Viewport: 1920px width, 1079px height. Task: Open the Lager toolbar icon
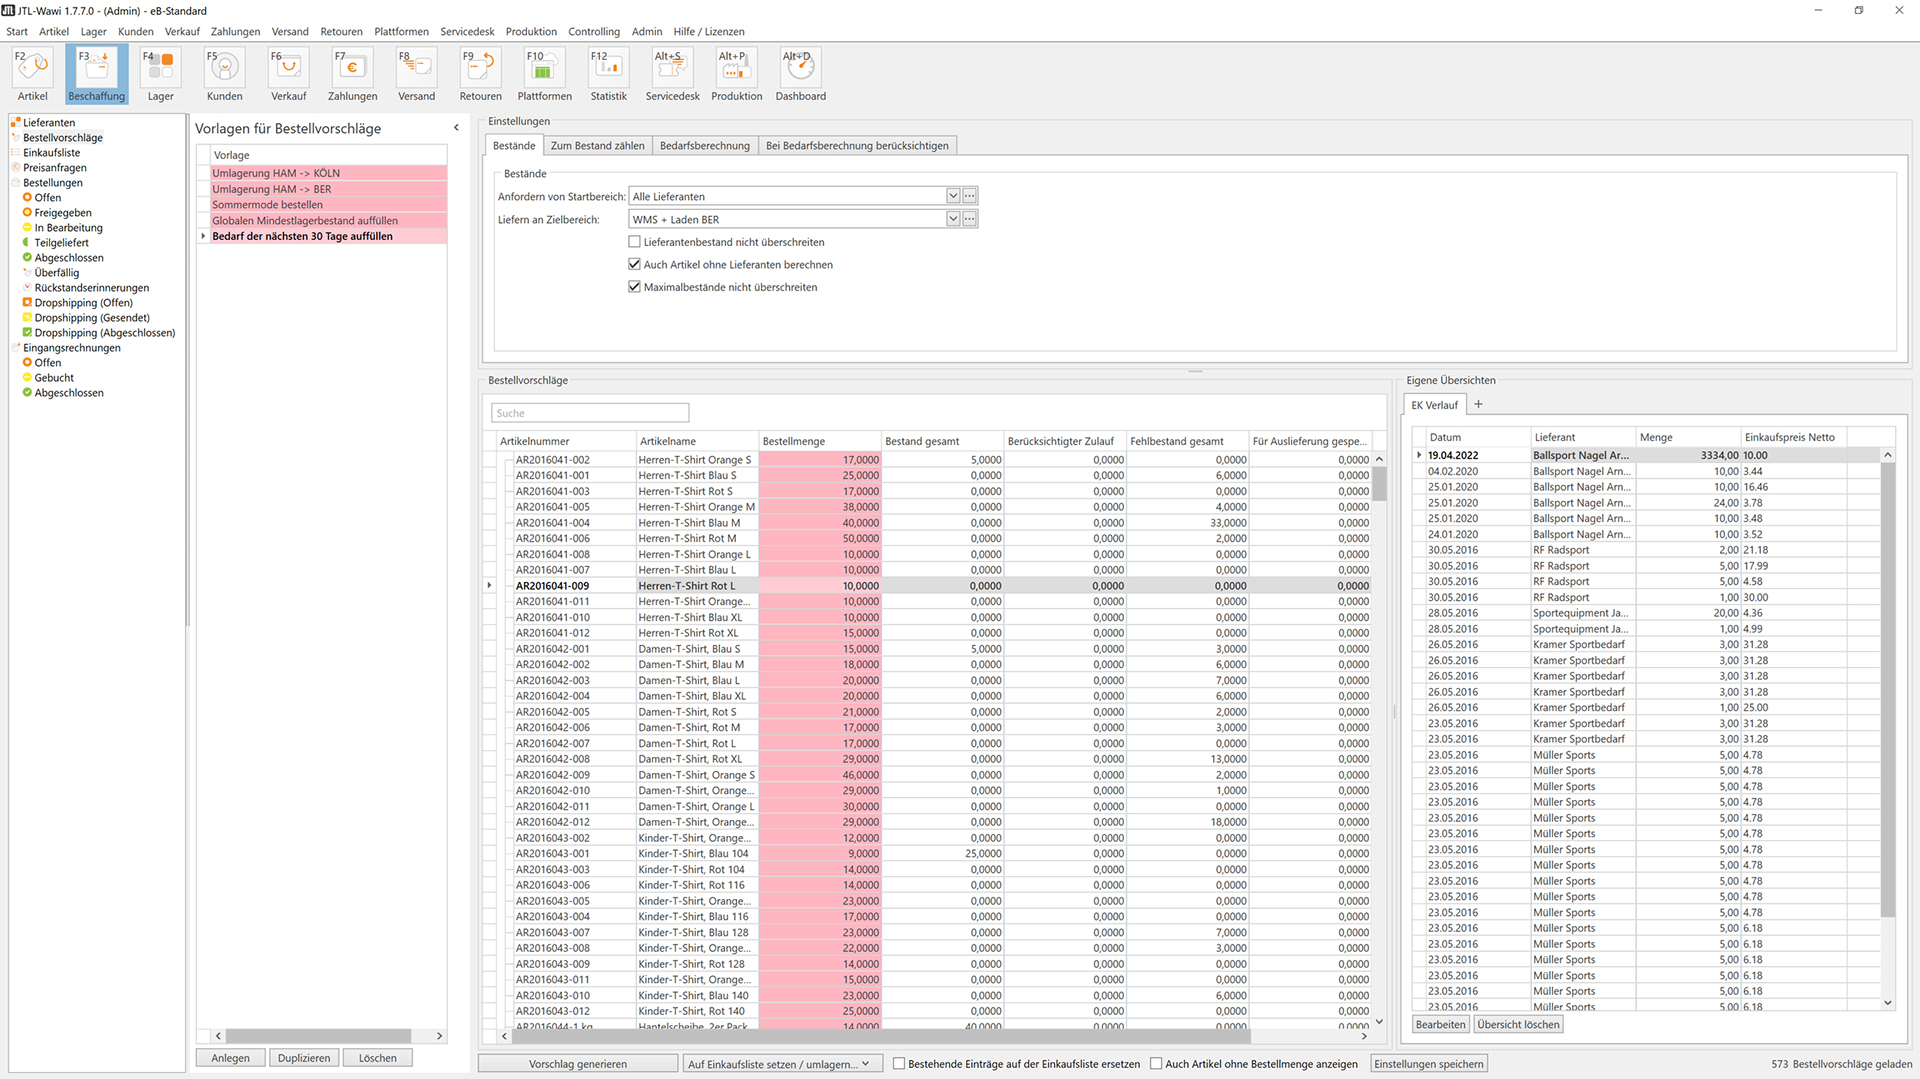coord(160,75)
